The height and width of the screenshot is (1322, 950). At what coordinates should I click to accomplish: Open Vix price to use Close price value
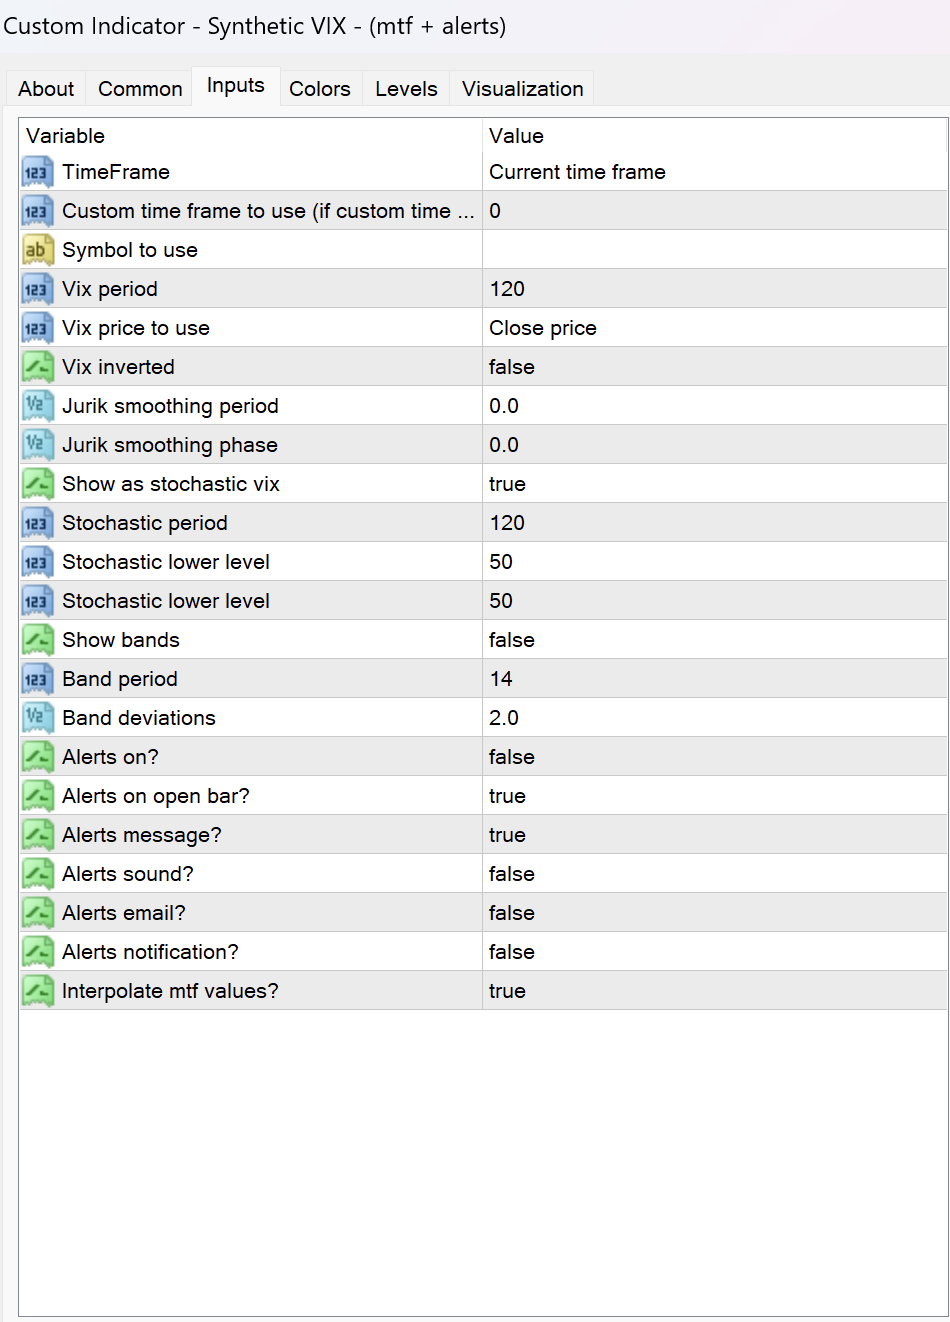[x=543, y=328]
